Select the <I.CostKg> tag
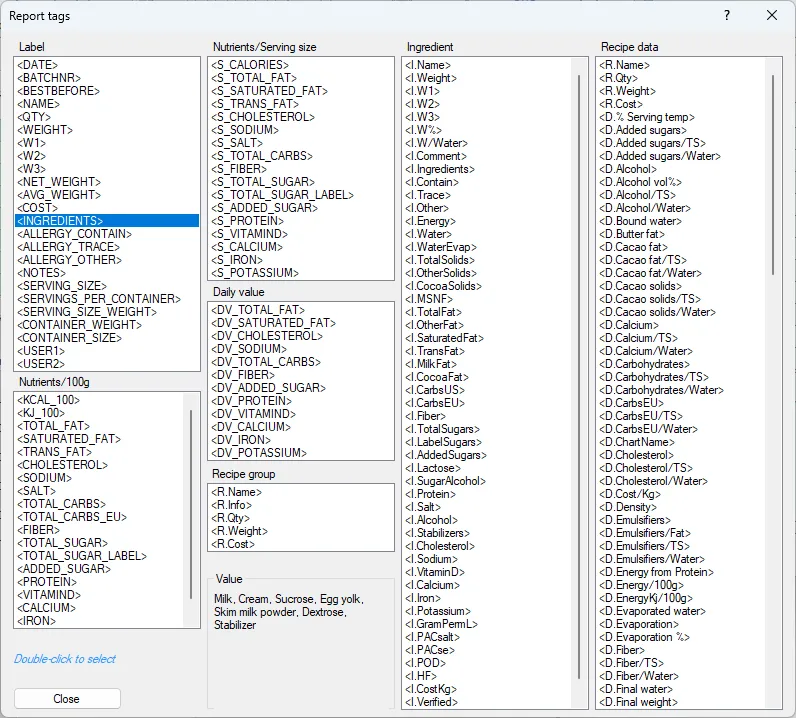796x718 pixels. pyautogui.click(x=430, y=689)
